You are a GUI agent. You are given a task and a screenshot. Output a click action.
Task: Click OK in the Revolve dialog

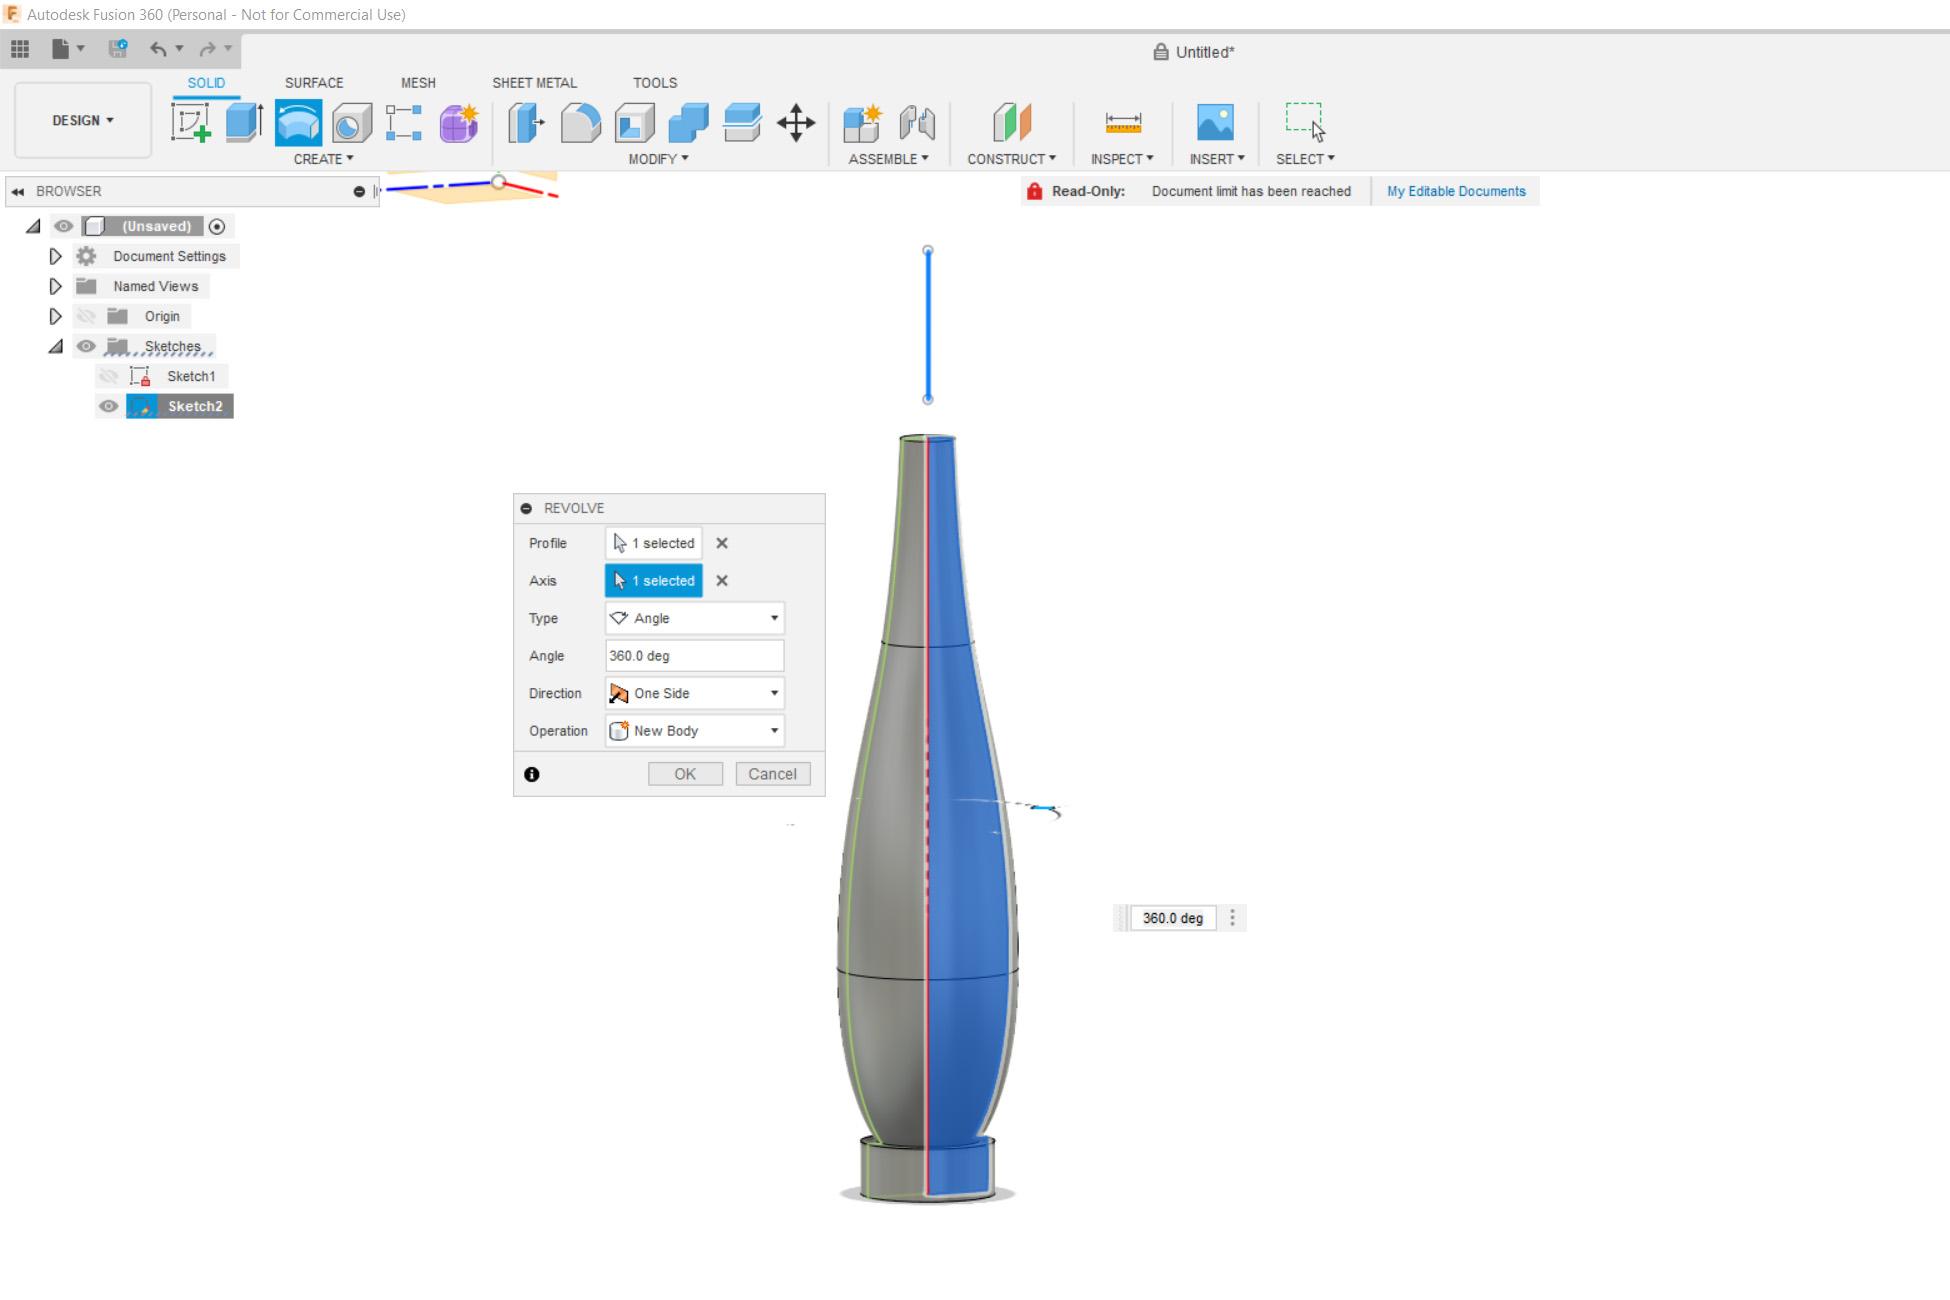point(685,774)
